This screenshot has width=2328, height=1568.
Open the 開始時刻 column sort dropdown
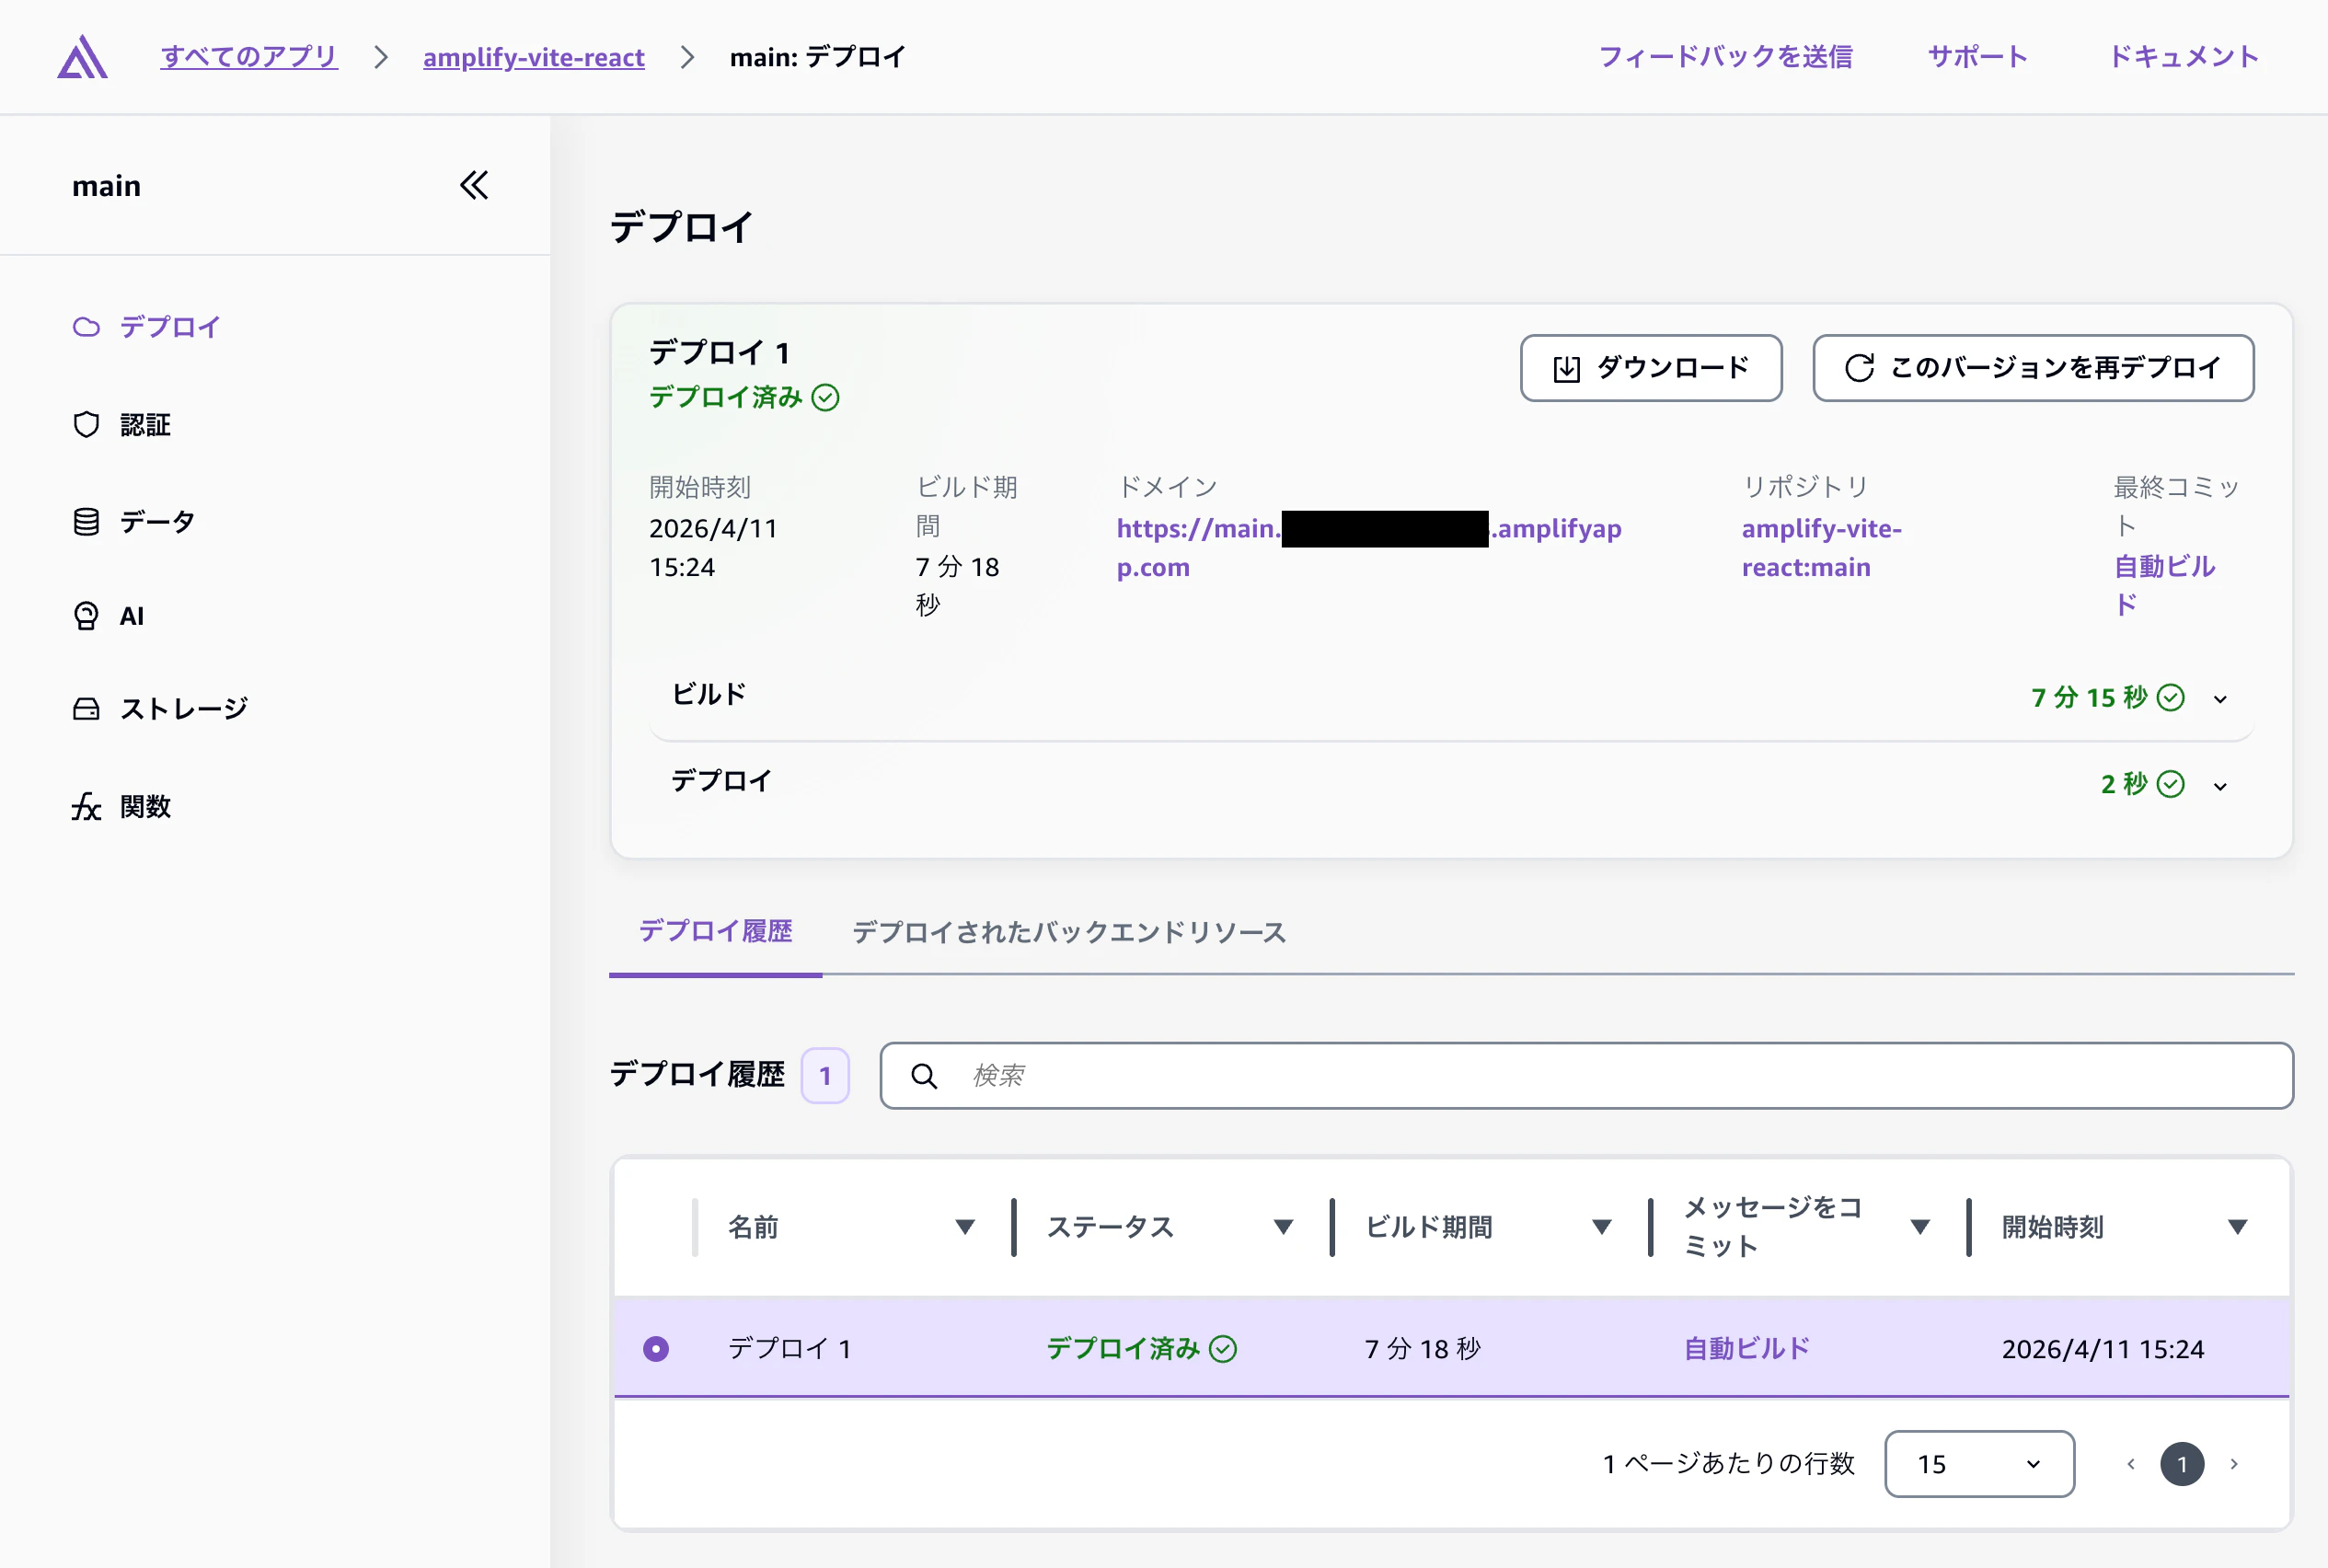click(2238, 1227)
